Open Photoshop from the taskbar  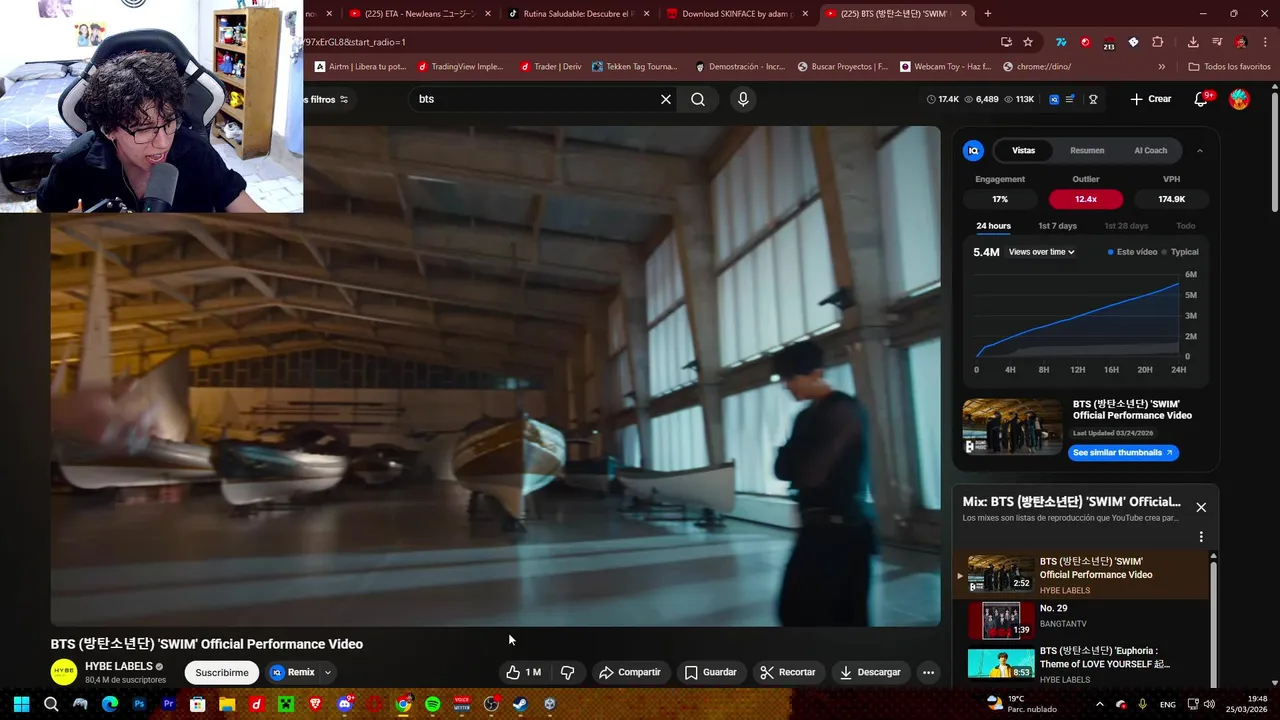[x=139, y=704]
